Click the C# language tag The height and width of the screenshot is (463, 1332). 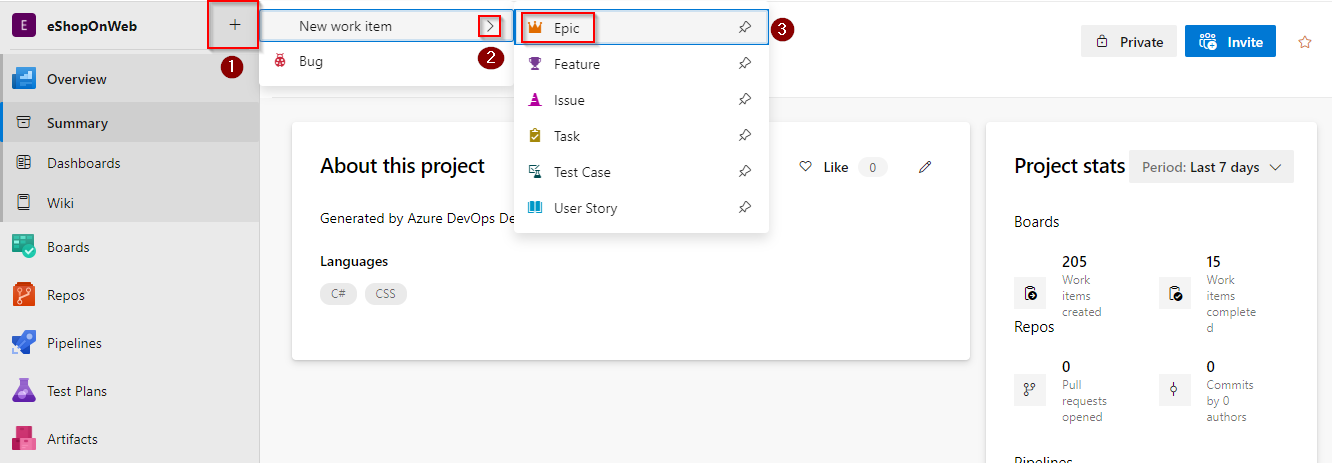[x=338, y=294]
